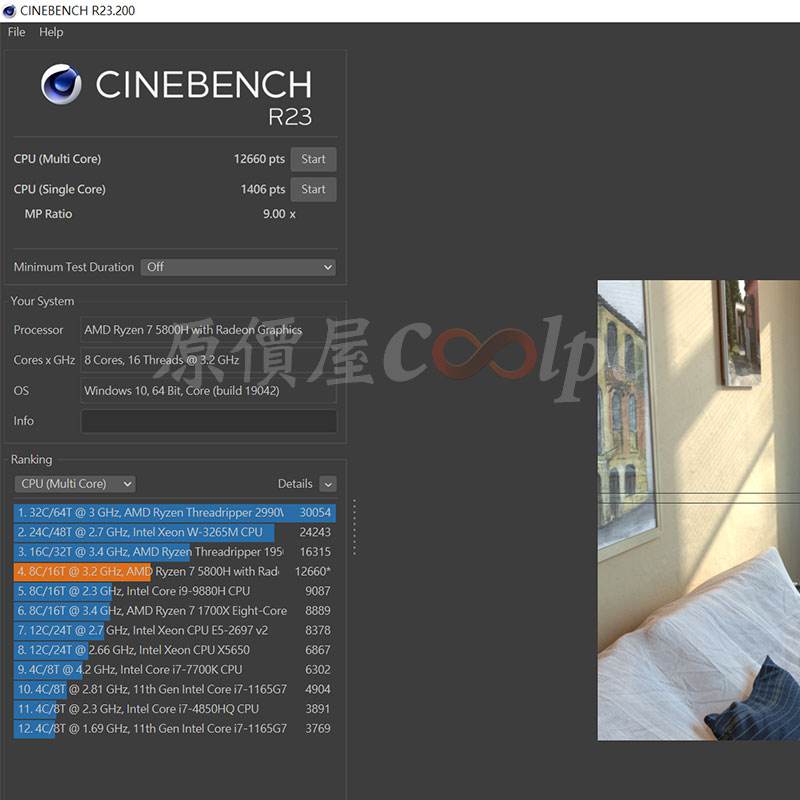Open the File menu
The image size is (800, 800).
point(16,32)
